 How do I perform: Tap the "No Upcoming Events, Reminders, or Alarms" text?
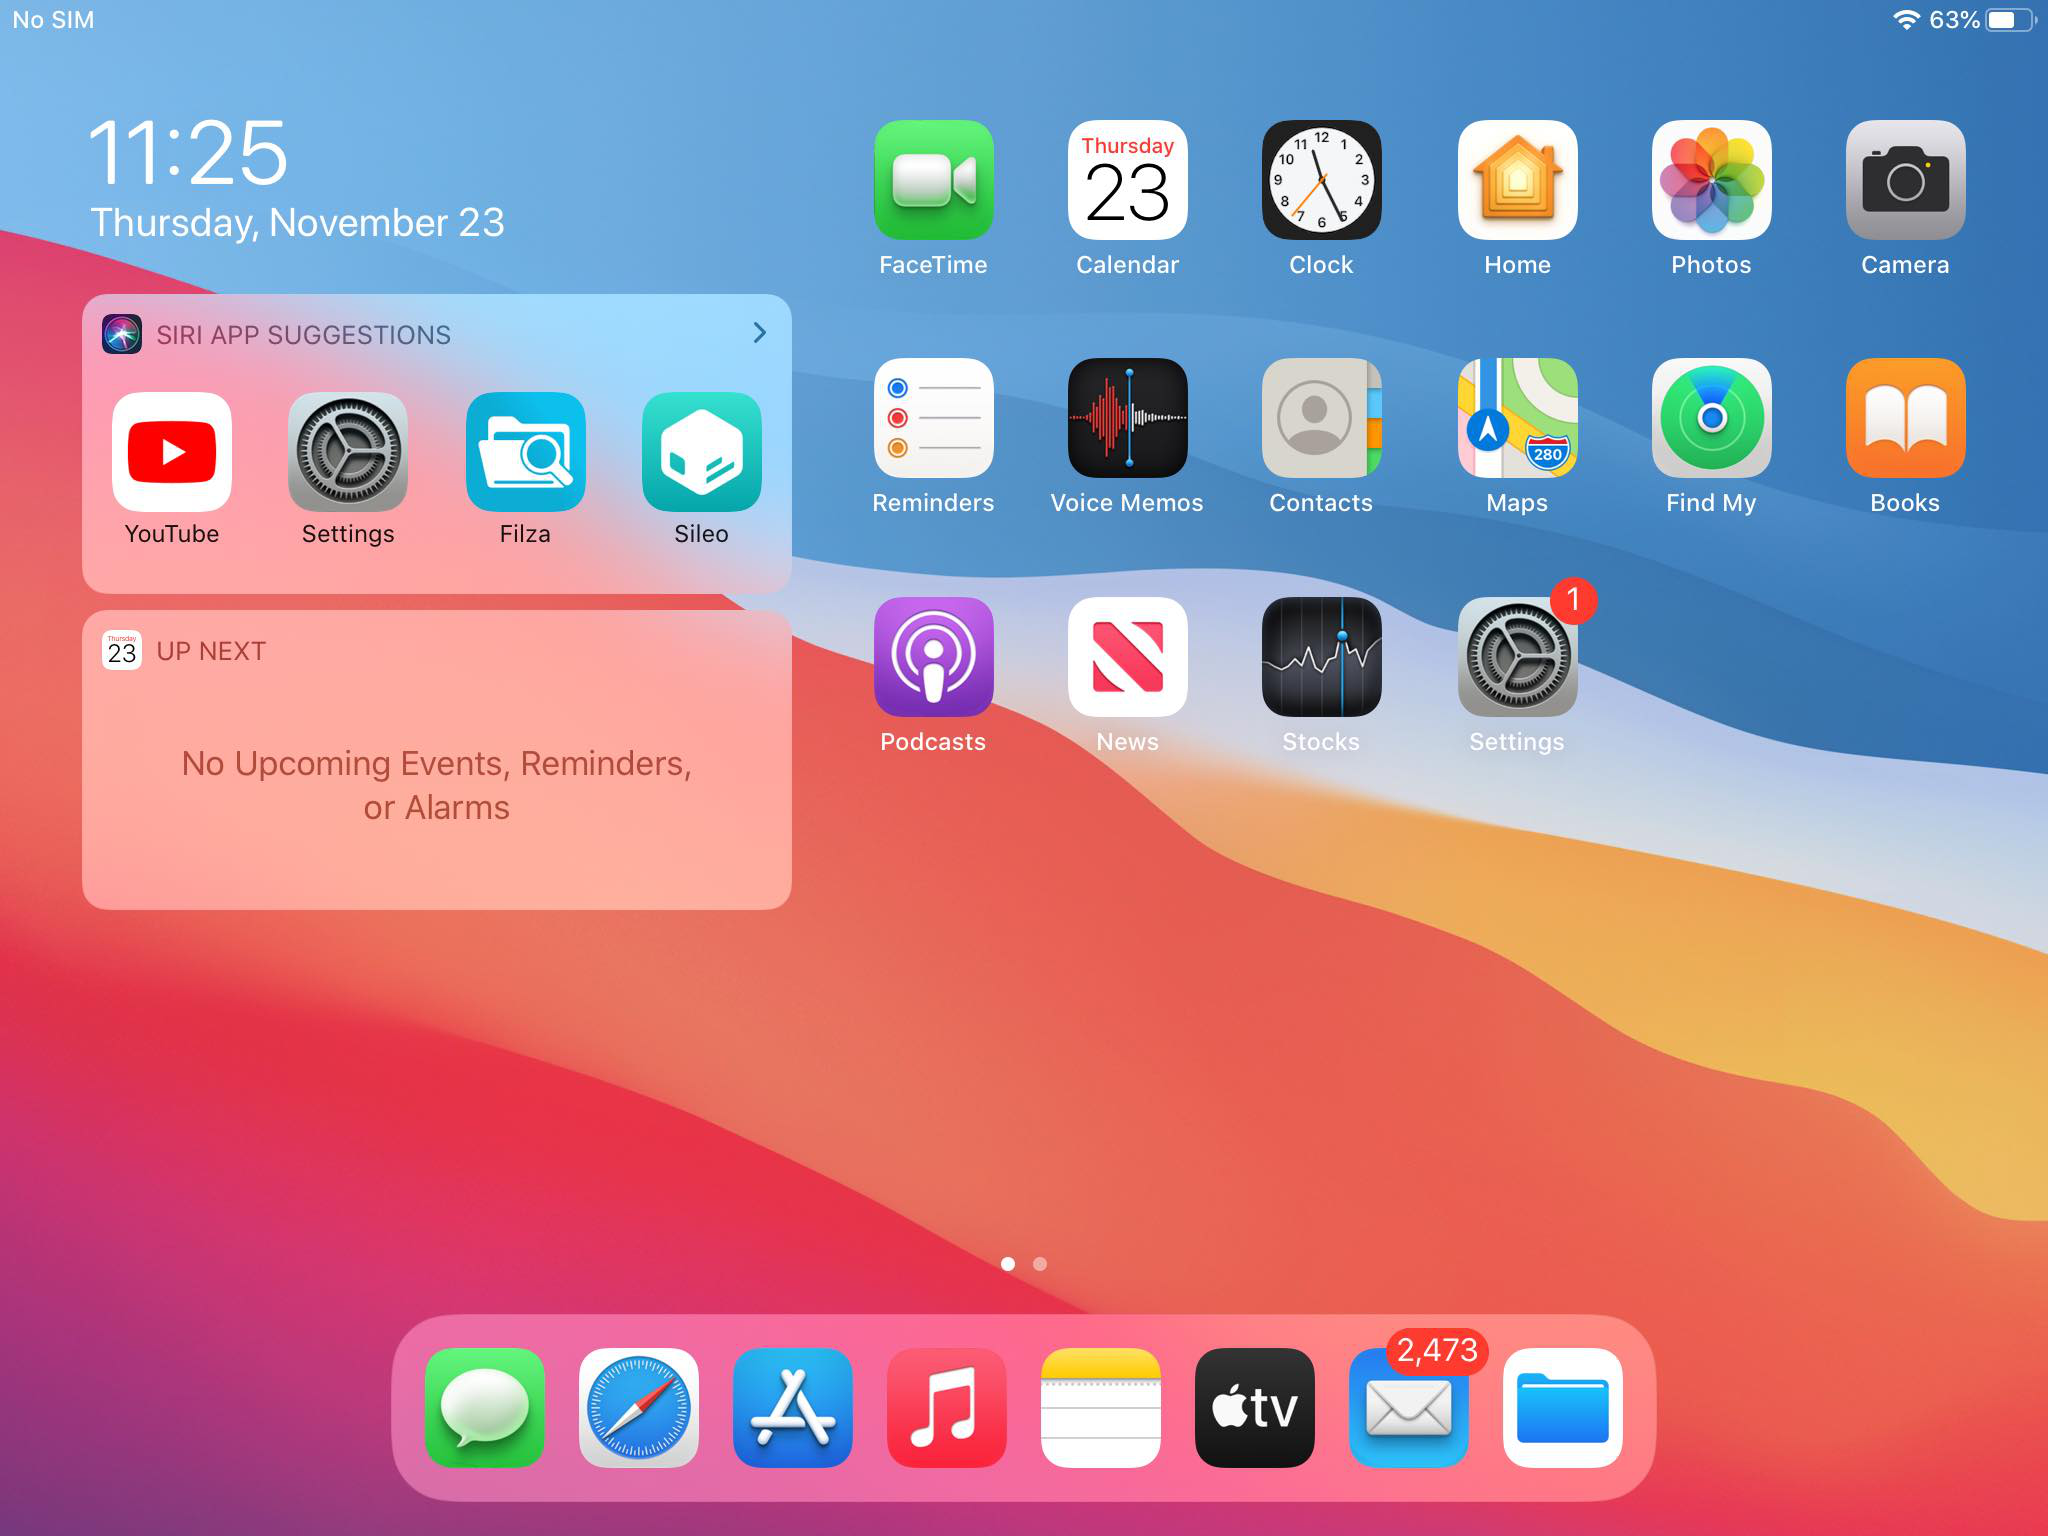(x=437, y=785)
